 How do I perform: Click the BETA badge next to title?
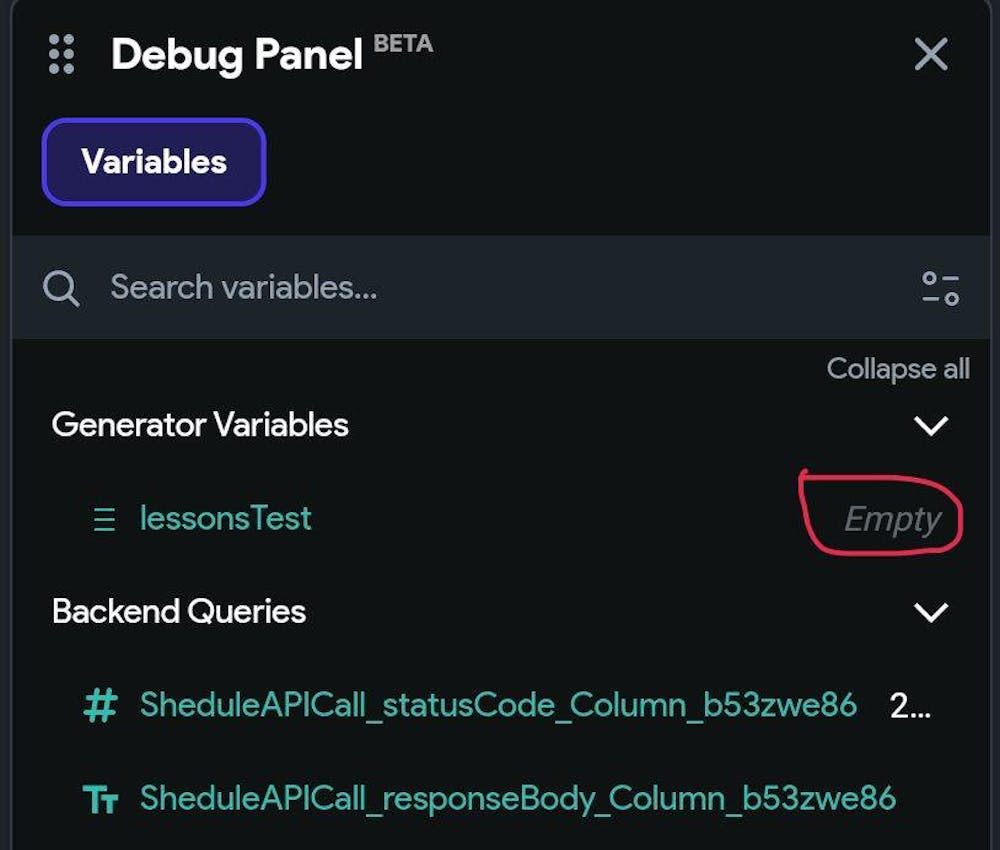tap(403, 44)
